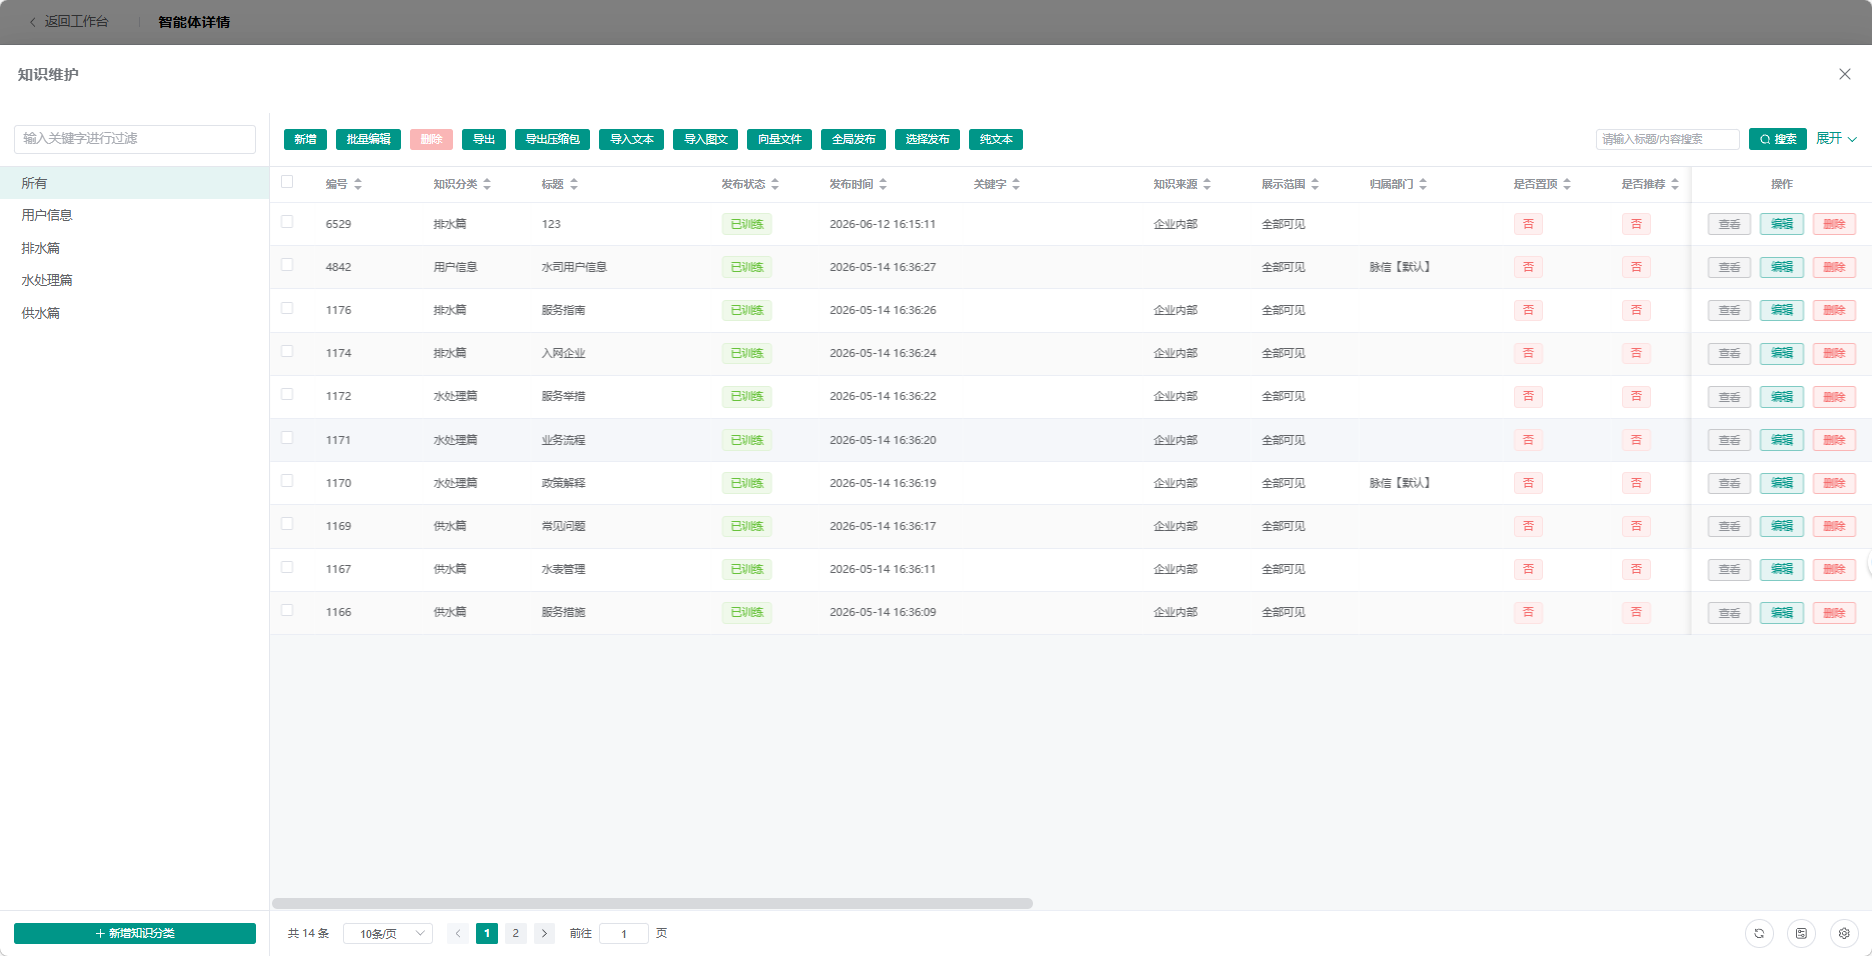Click 新增知识分类 button at bottom left

click(135, 933)
